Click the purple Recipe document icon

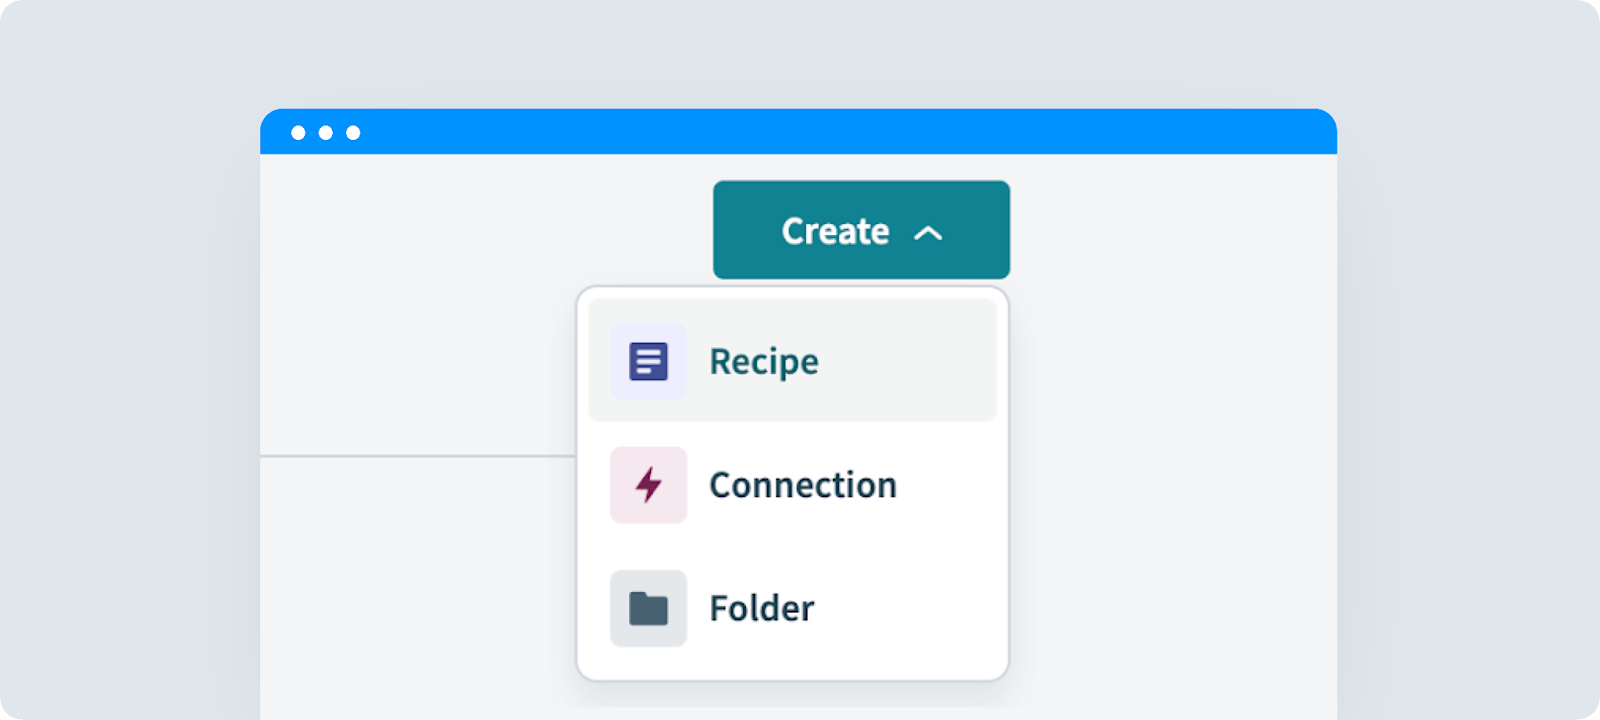tap(648, 361)
